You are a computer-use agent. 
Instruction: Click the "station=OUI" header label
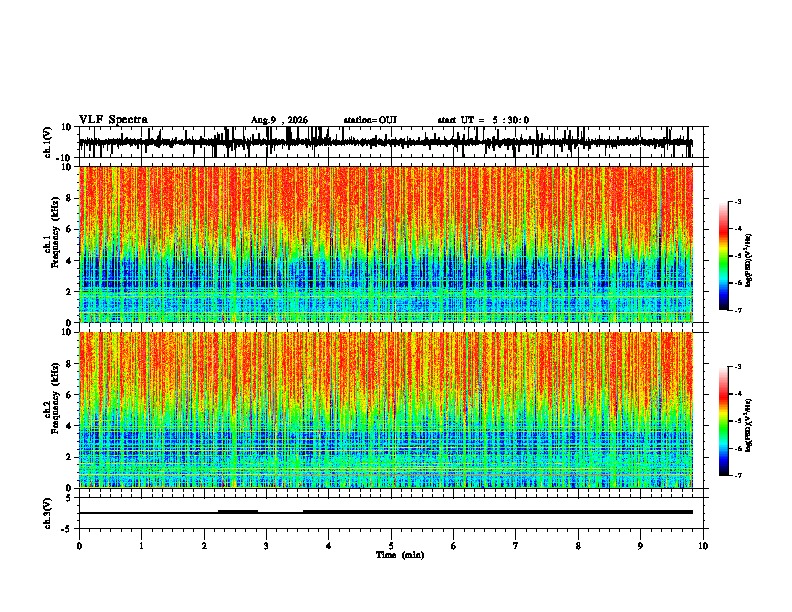[x=370, y=120]
